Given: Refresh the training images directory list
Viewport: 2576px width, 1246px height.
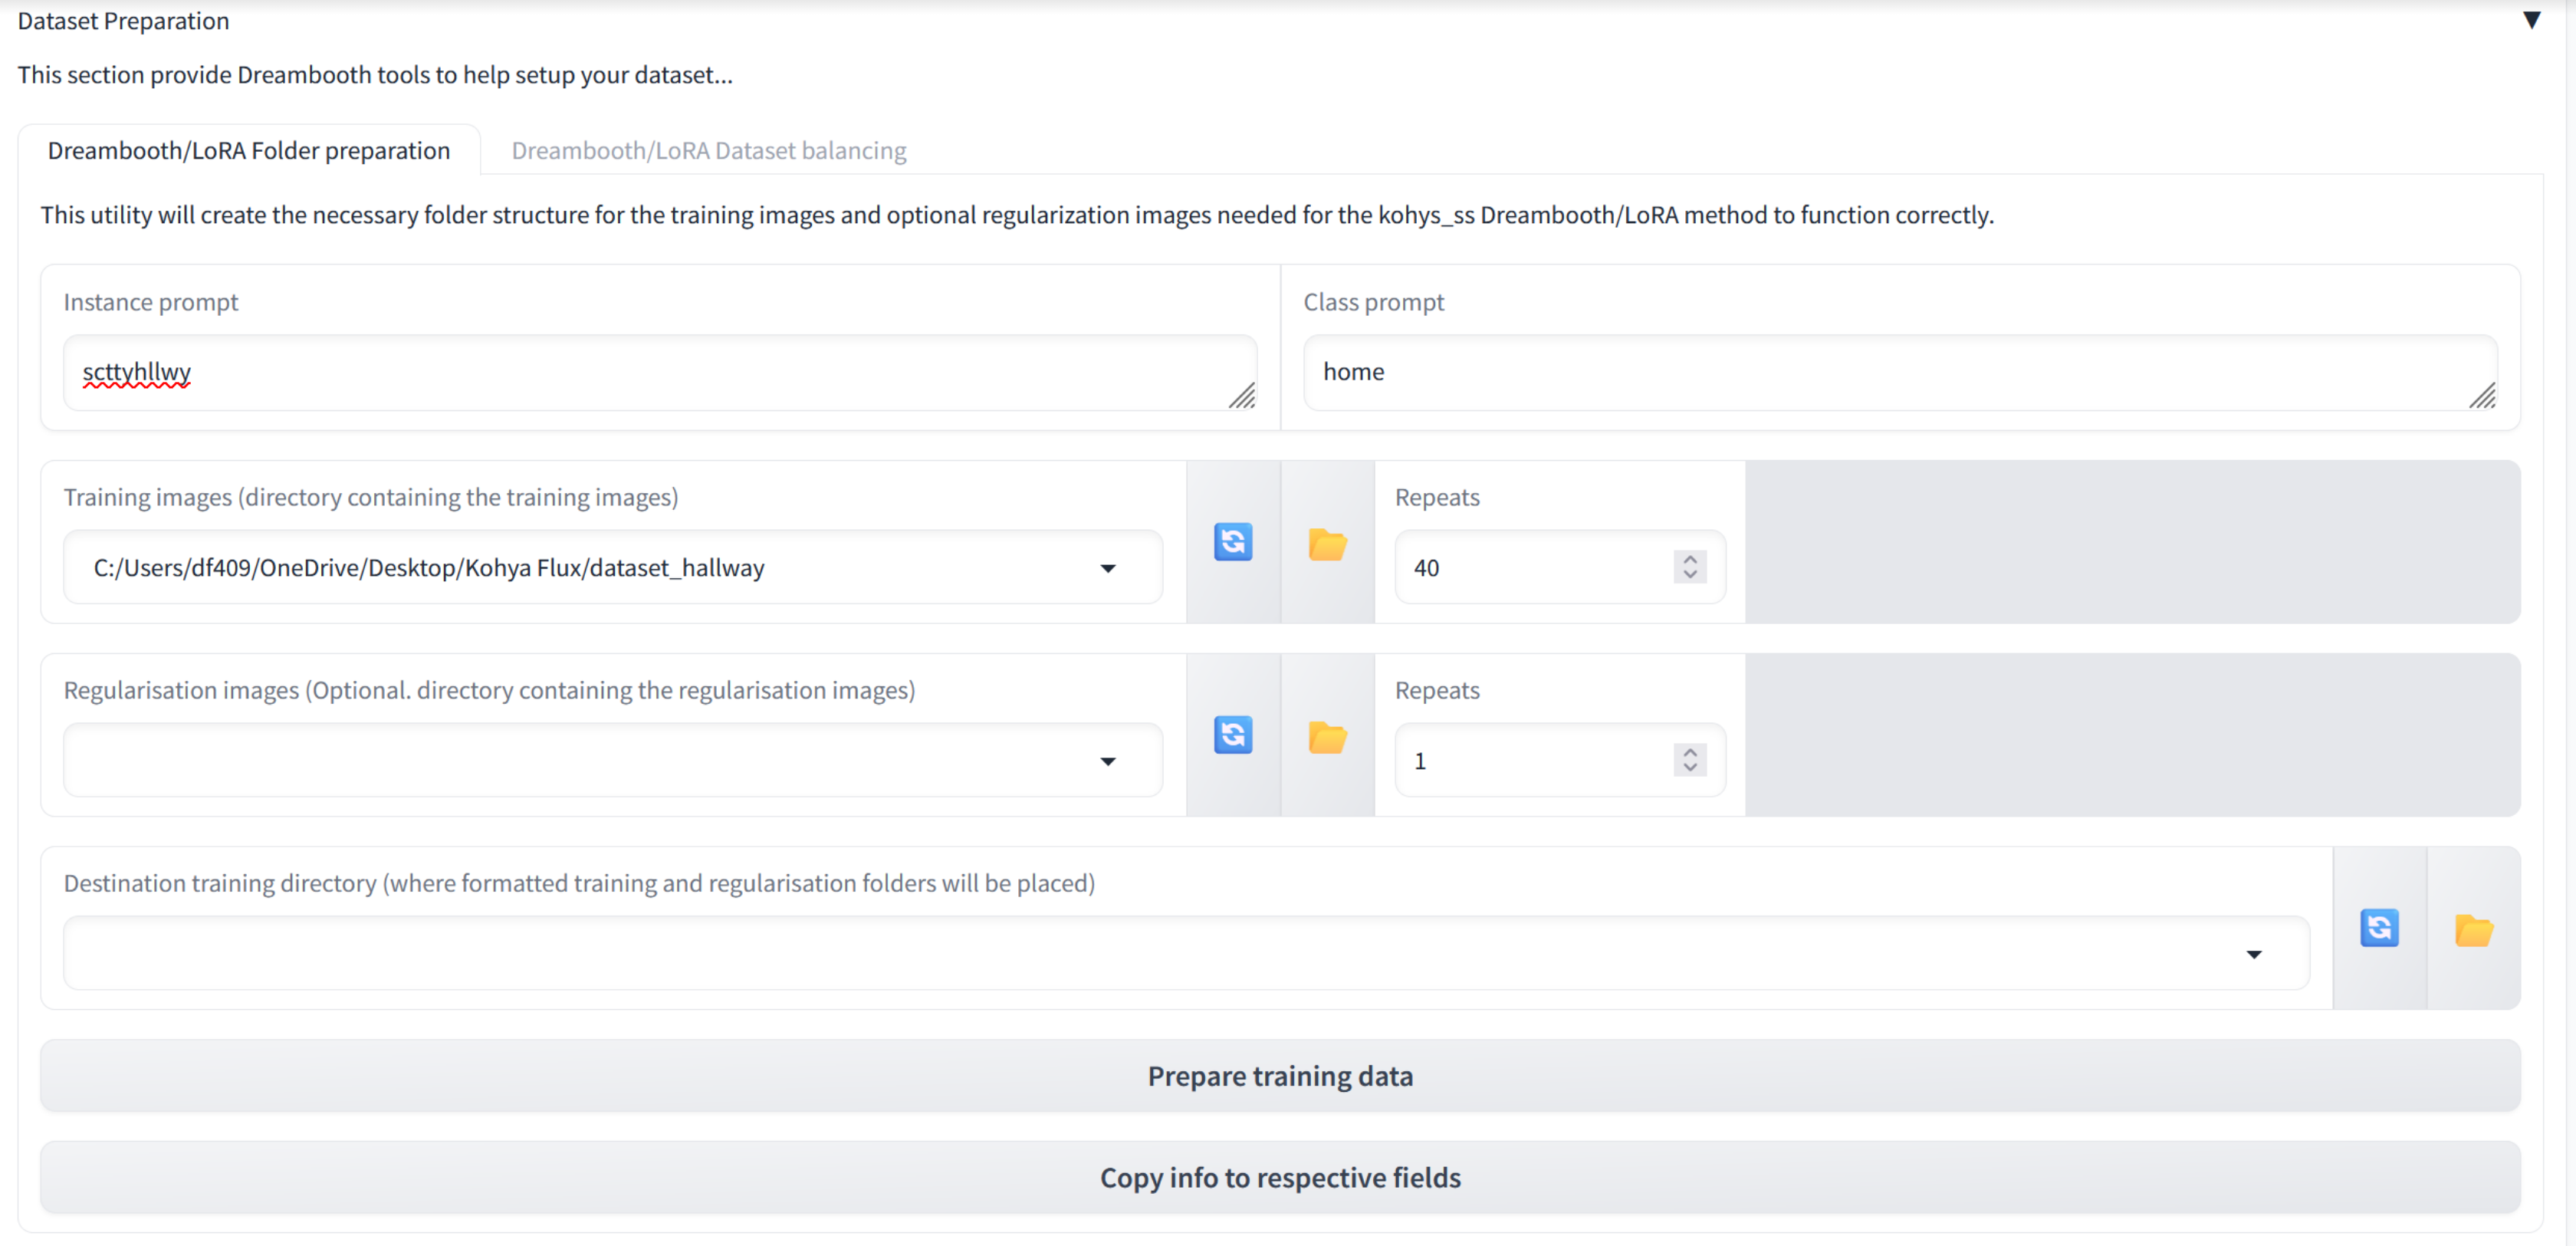Looking at the screenshot, I should pyautogui.click(x=1232, y=542).
